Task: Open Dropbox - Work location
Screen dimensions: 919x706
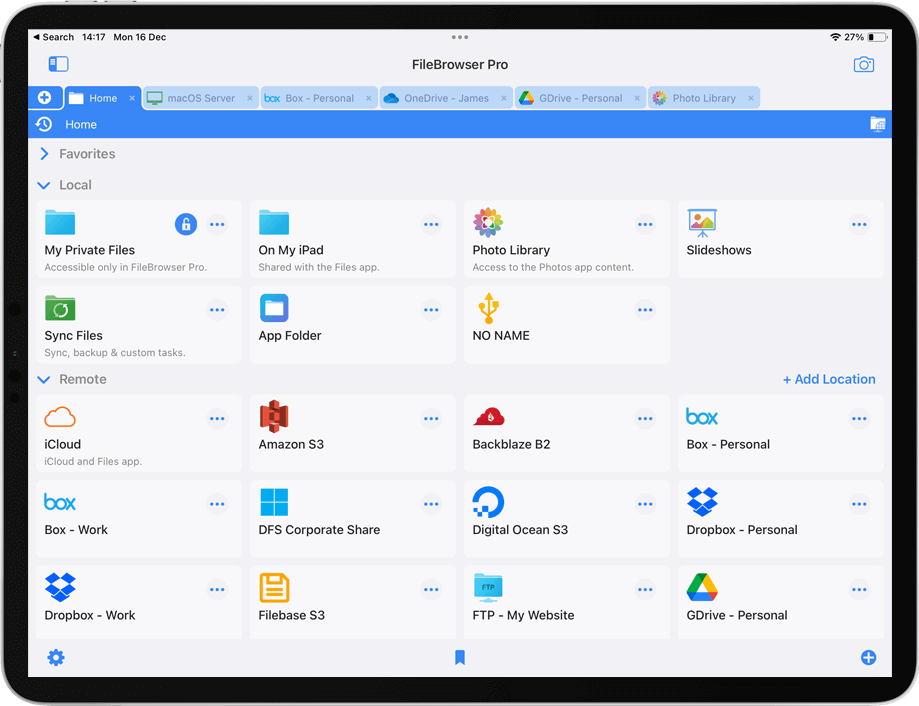Action: tap(139, 602)
